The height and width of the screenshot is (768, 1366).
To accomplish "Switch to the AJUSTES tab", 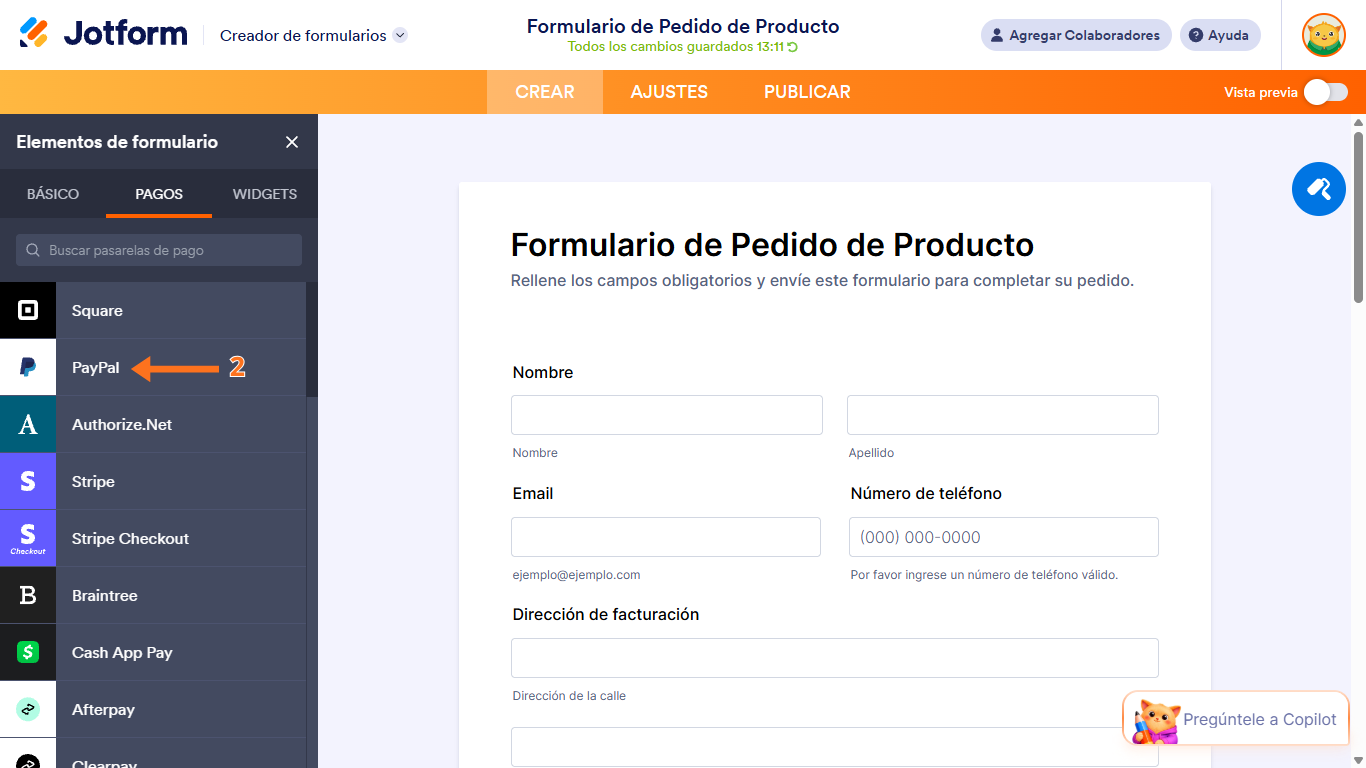I will 668,91.
